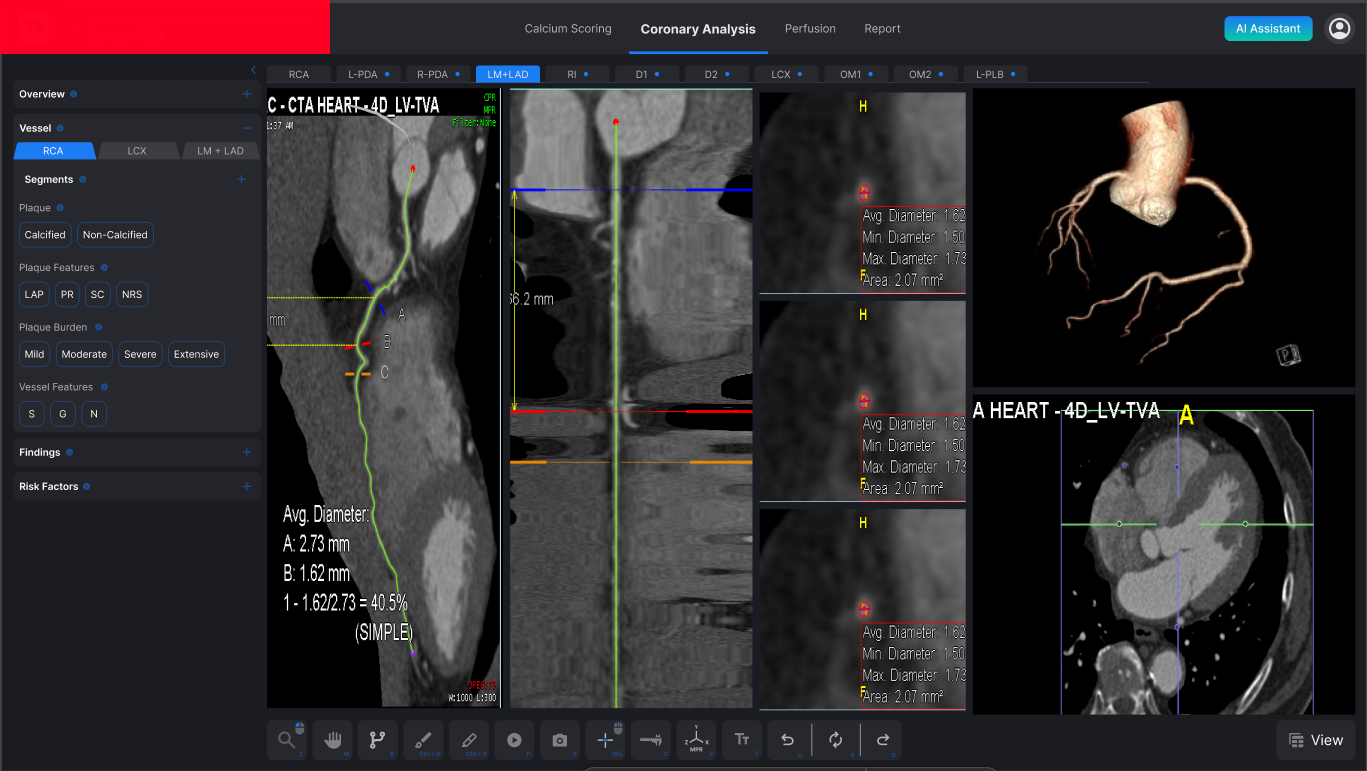Screen dimensions: 1367x771
Task: Select the OM1 vessel tab
Action: 856,74
